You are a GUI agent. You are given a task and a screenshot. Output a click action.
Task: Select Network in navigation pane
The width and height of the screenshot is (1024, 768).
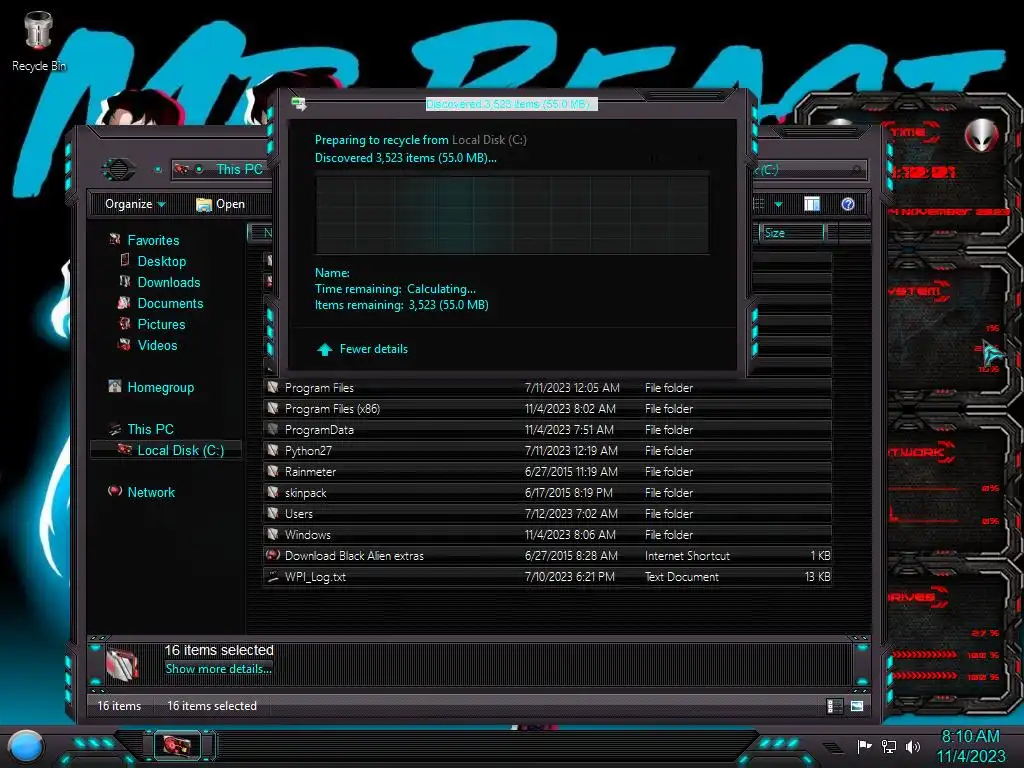point(151,492)
